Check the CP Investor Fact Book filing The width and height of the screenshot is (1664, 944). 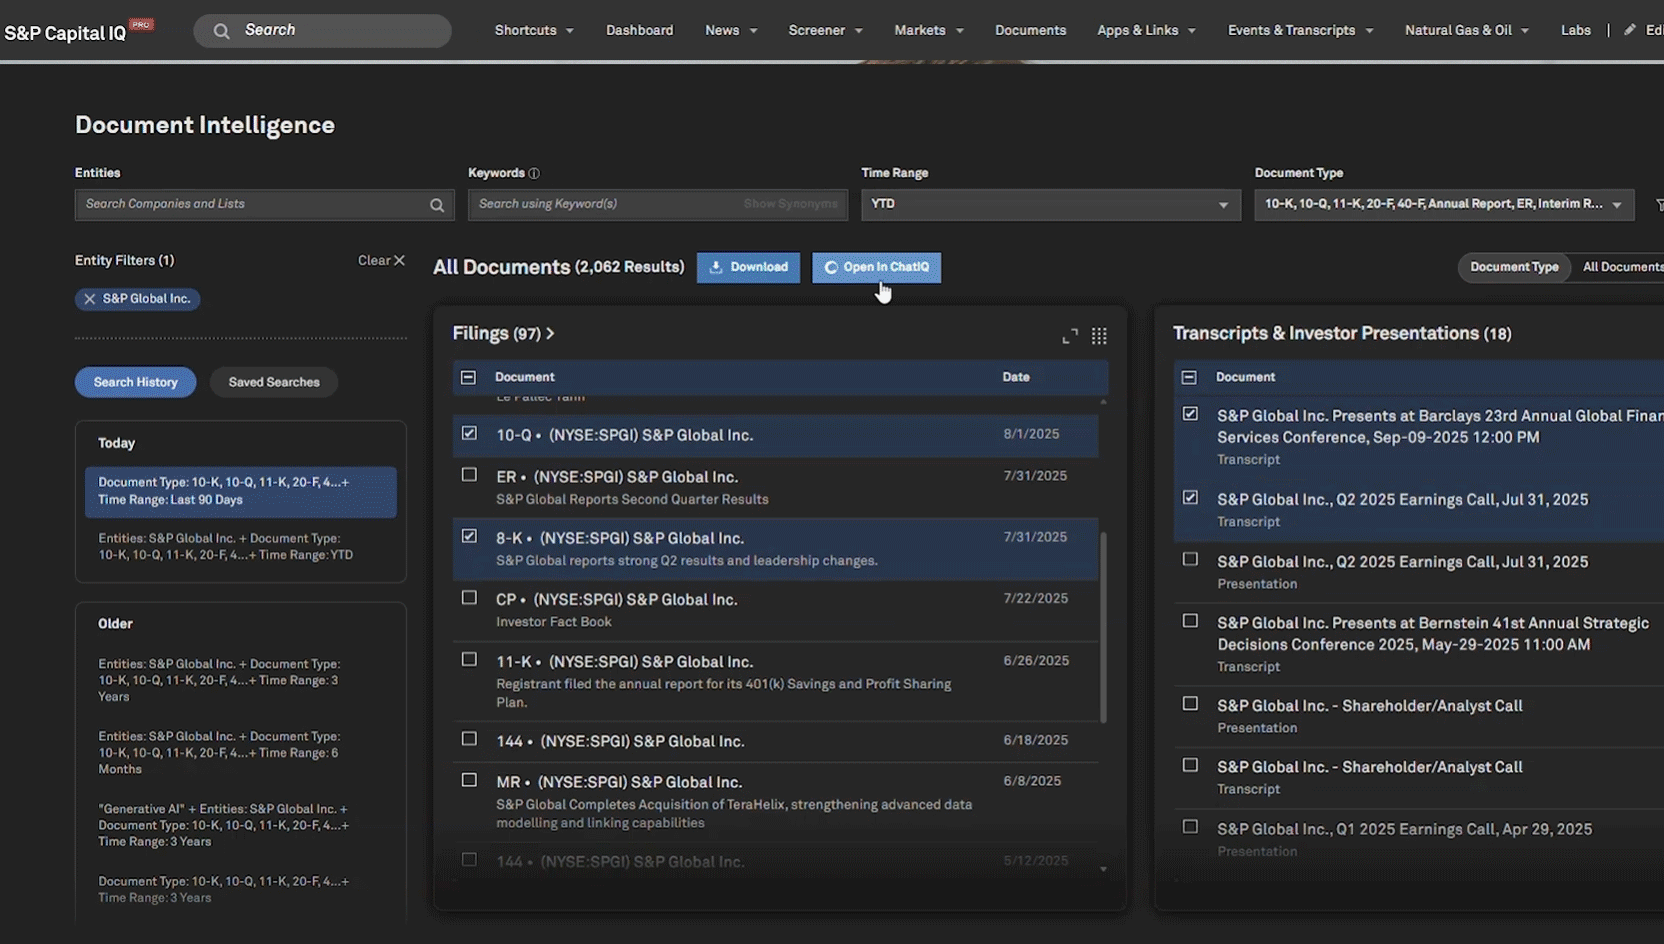tap(469, 598)
